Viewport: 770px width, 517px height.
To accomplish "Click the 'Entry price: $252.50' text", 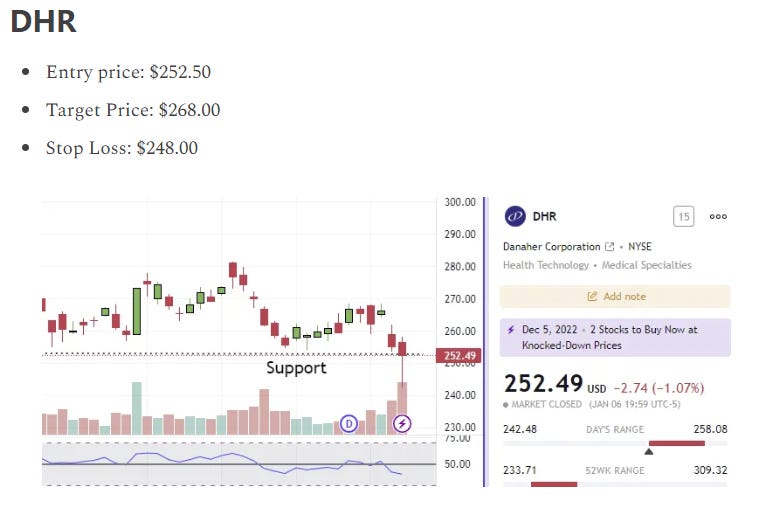I will [x=128, y=72].
